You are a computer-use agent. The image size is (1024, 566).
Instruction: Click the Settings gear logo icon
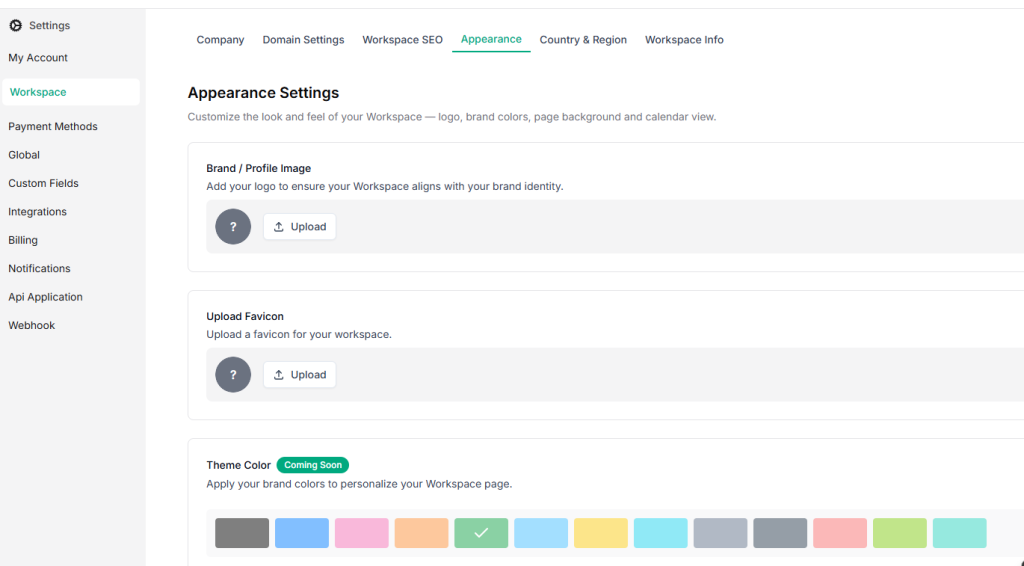click(x=15, y=25)
